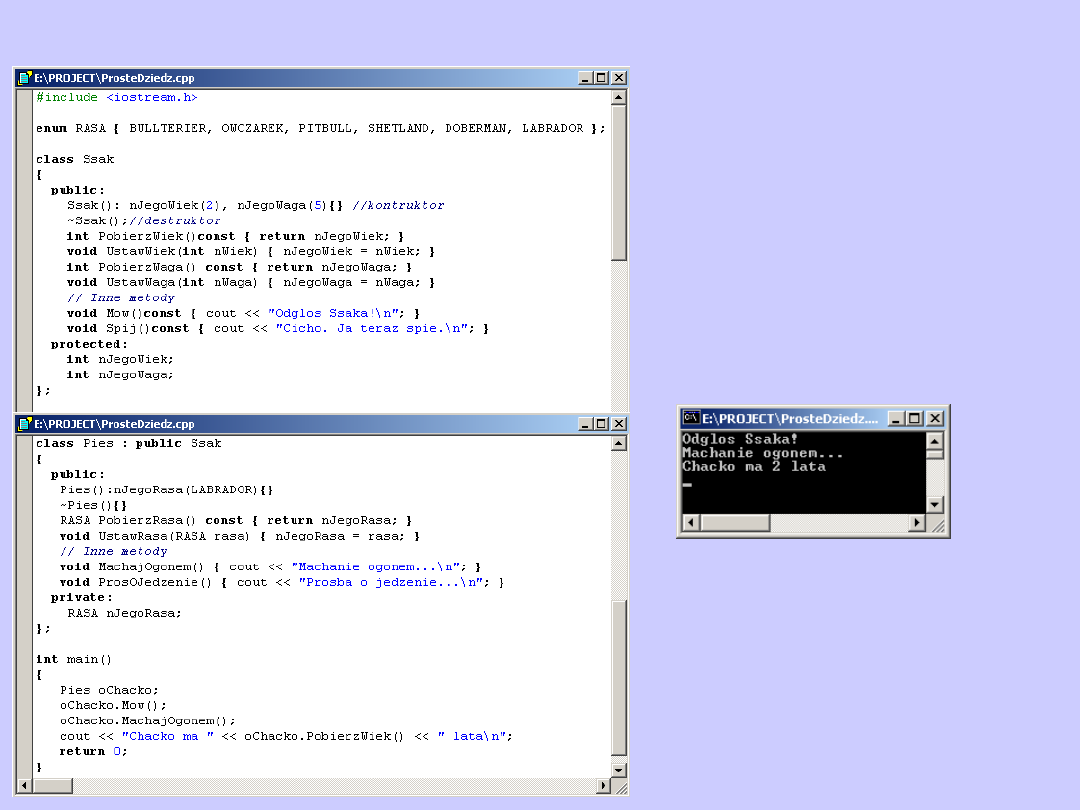Click the 'void ProsOJedzenie()' line

point(282,582)
